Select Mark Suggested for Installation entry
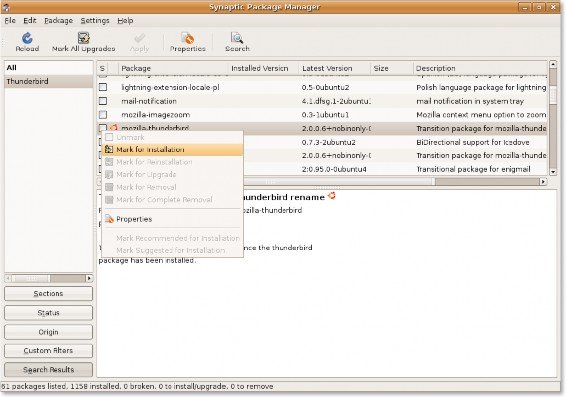Image resolution: width=566 pixels, height=397 pixels. [x=172, y=250]
